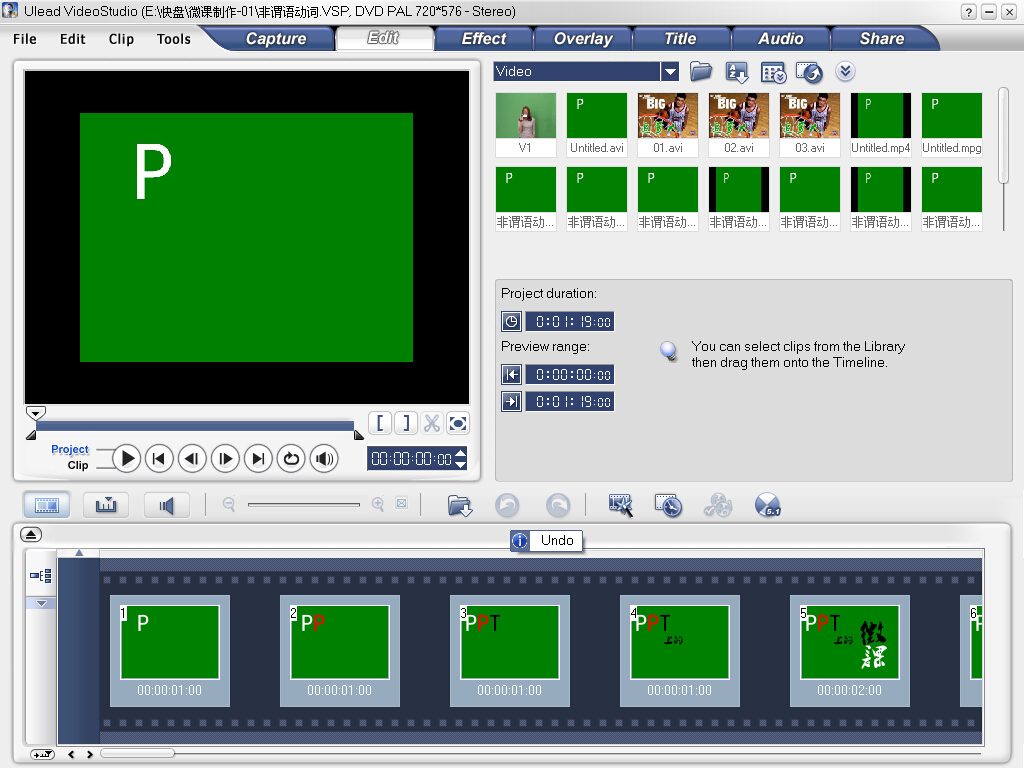The image size is (1024, 768).
Task: Select storyboard clip 3 PPT
Action: point(509,650)
